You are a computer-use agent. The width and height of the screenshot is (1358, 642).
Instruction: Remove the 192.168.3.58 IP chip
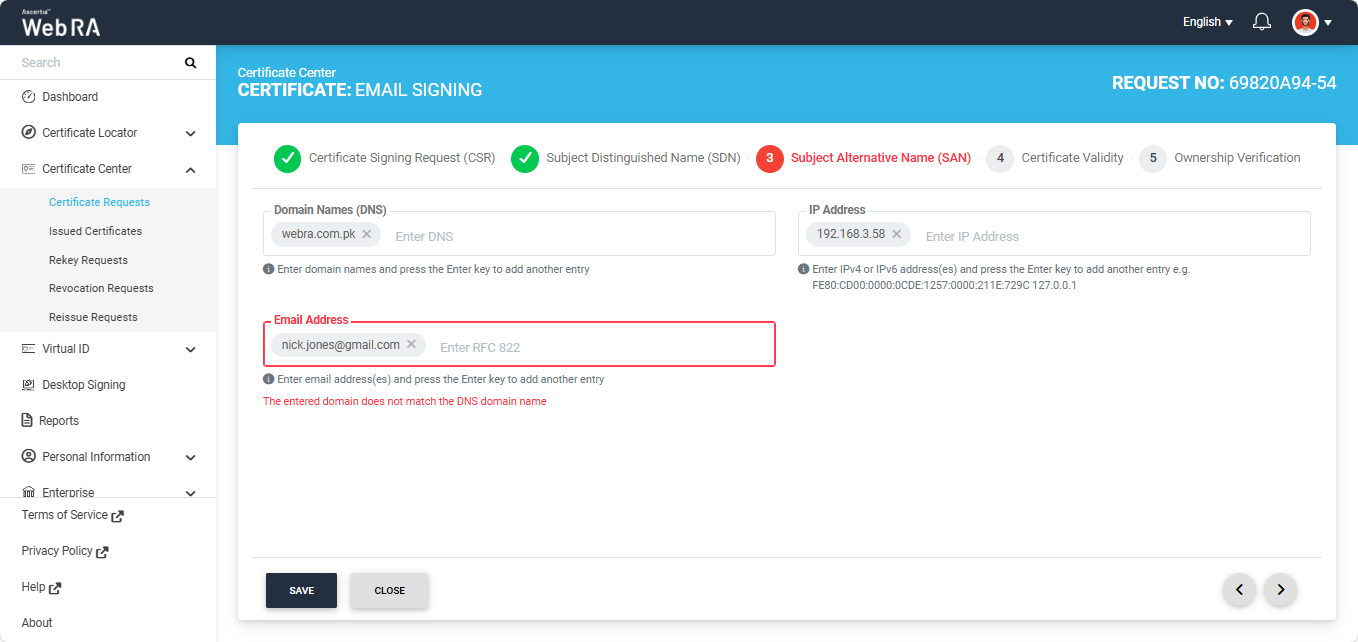coord(897,234)
